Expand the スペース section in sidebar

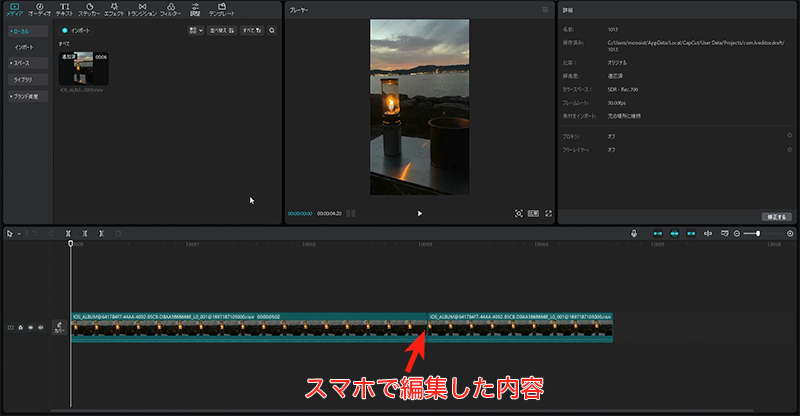click(28, 63)
